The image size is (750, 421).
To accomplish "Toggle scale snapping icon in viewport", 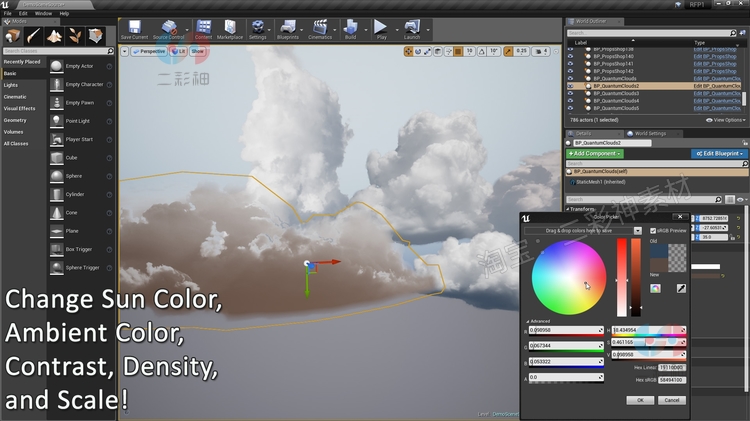I will click(x=508, y=51).
